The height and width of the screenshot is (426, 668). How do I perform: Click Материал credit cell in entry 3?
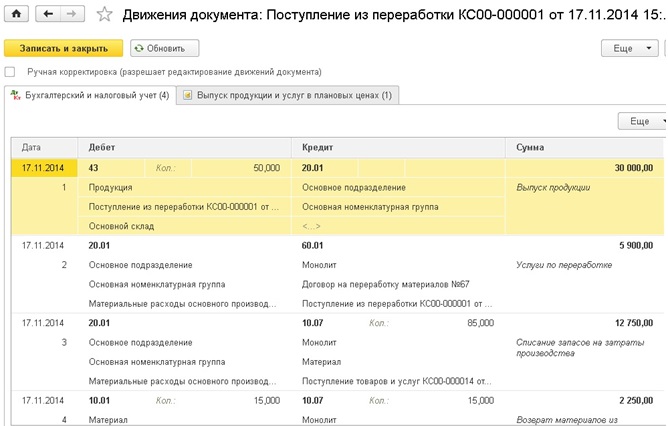pos(398,362)
